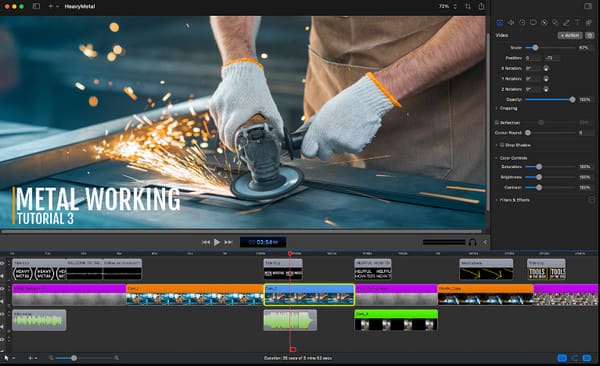
Task: Click the share export icon in title bar
Action: coord(481,6)
